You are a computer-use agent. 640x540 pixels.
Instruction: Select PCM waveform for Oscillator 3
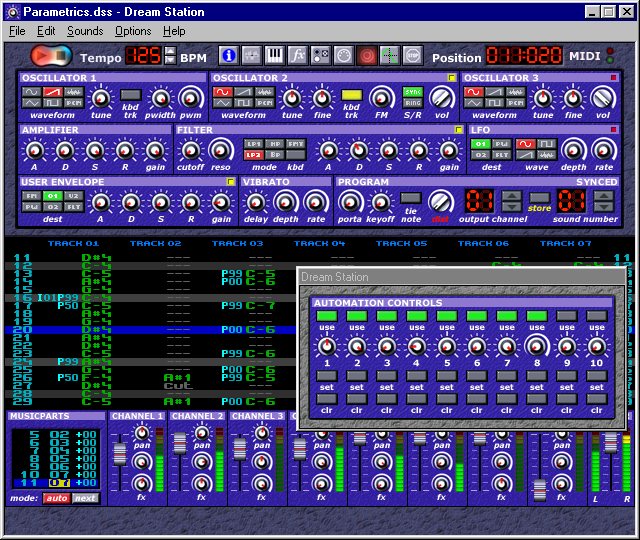coord(516,103)
